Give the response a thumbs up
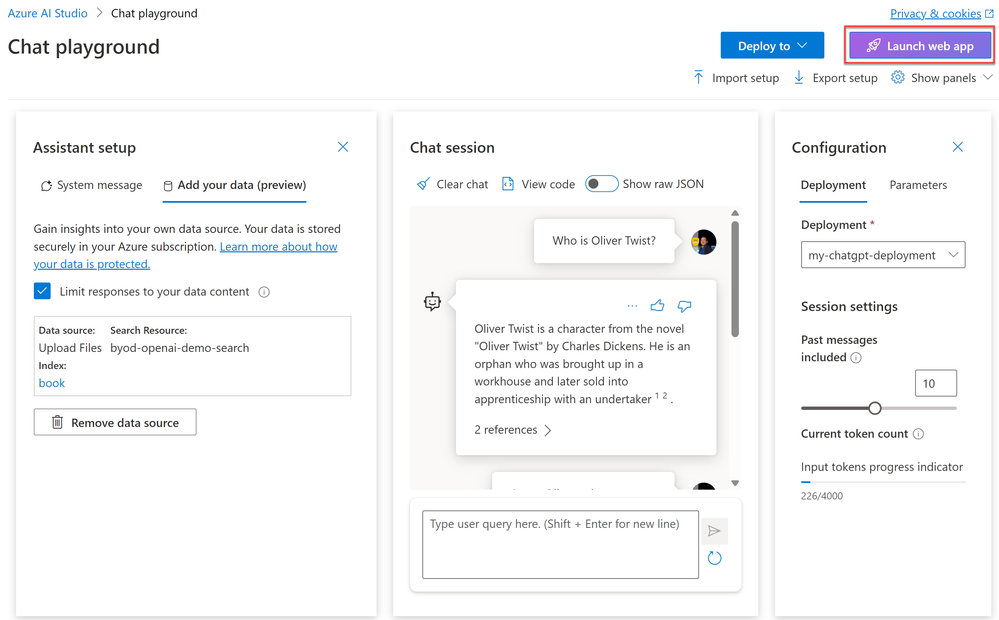Image resolution: width=999 pixels, height=620 pixels. point(658,306)
